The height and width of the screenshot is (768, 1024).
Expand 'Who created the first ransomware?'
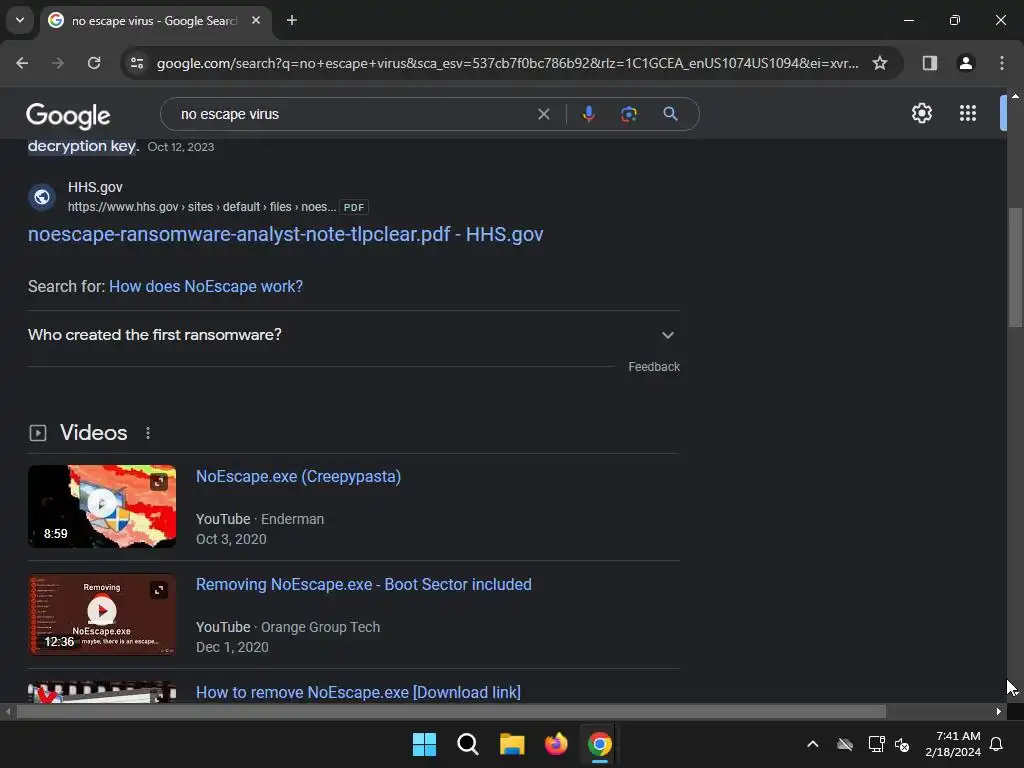coord(353,335)
